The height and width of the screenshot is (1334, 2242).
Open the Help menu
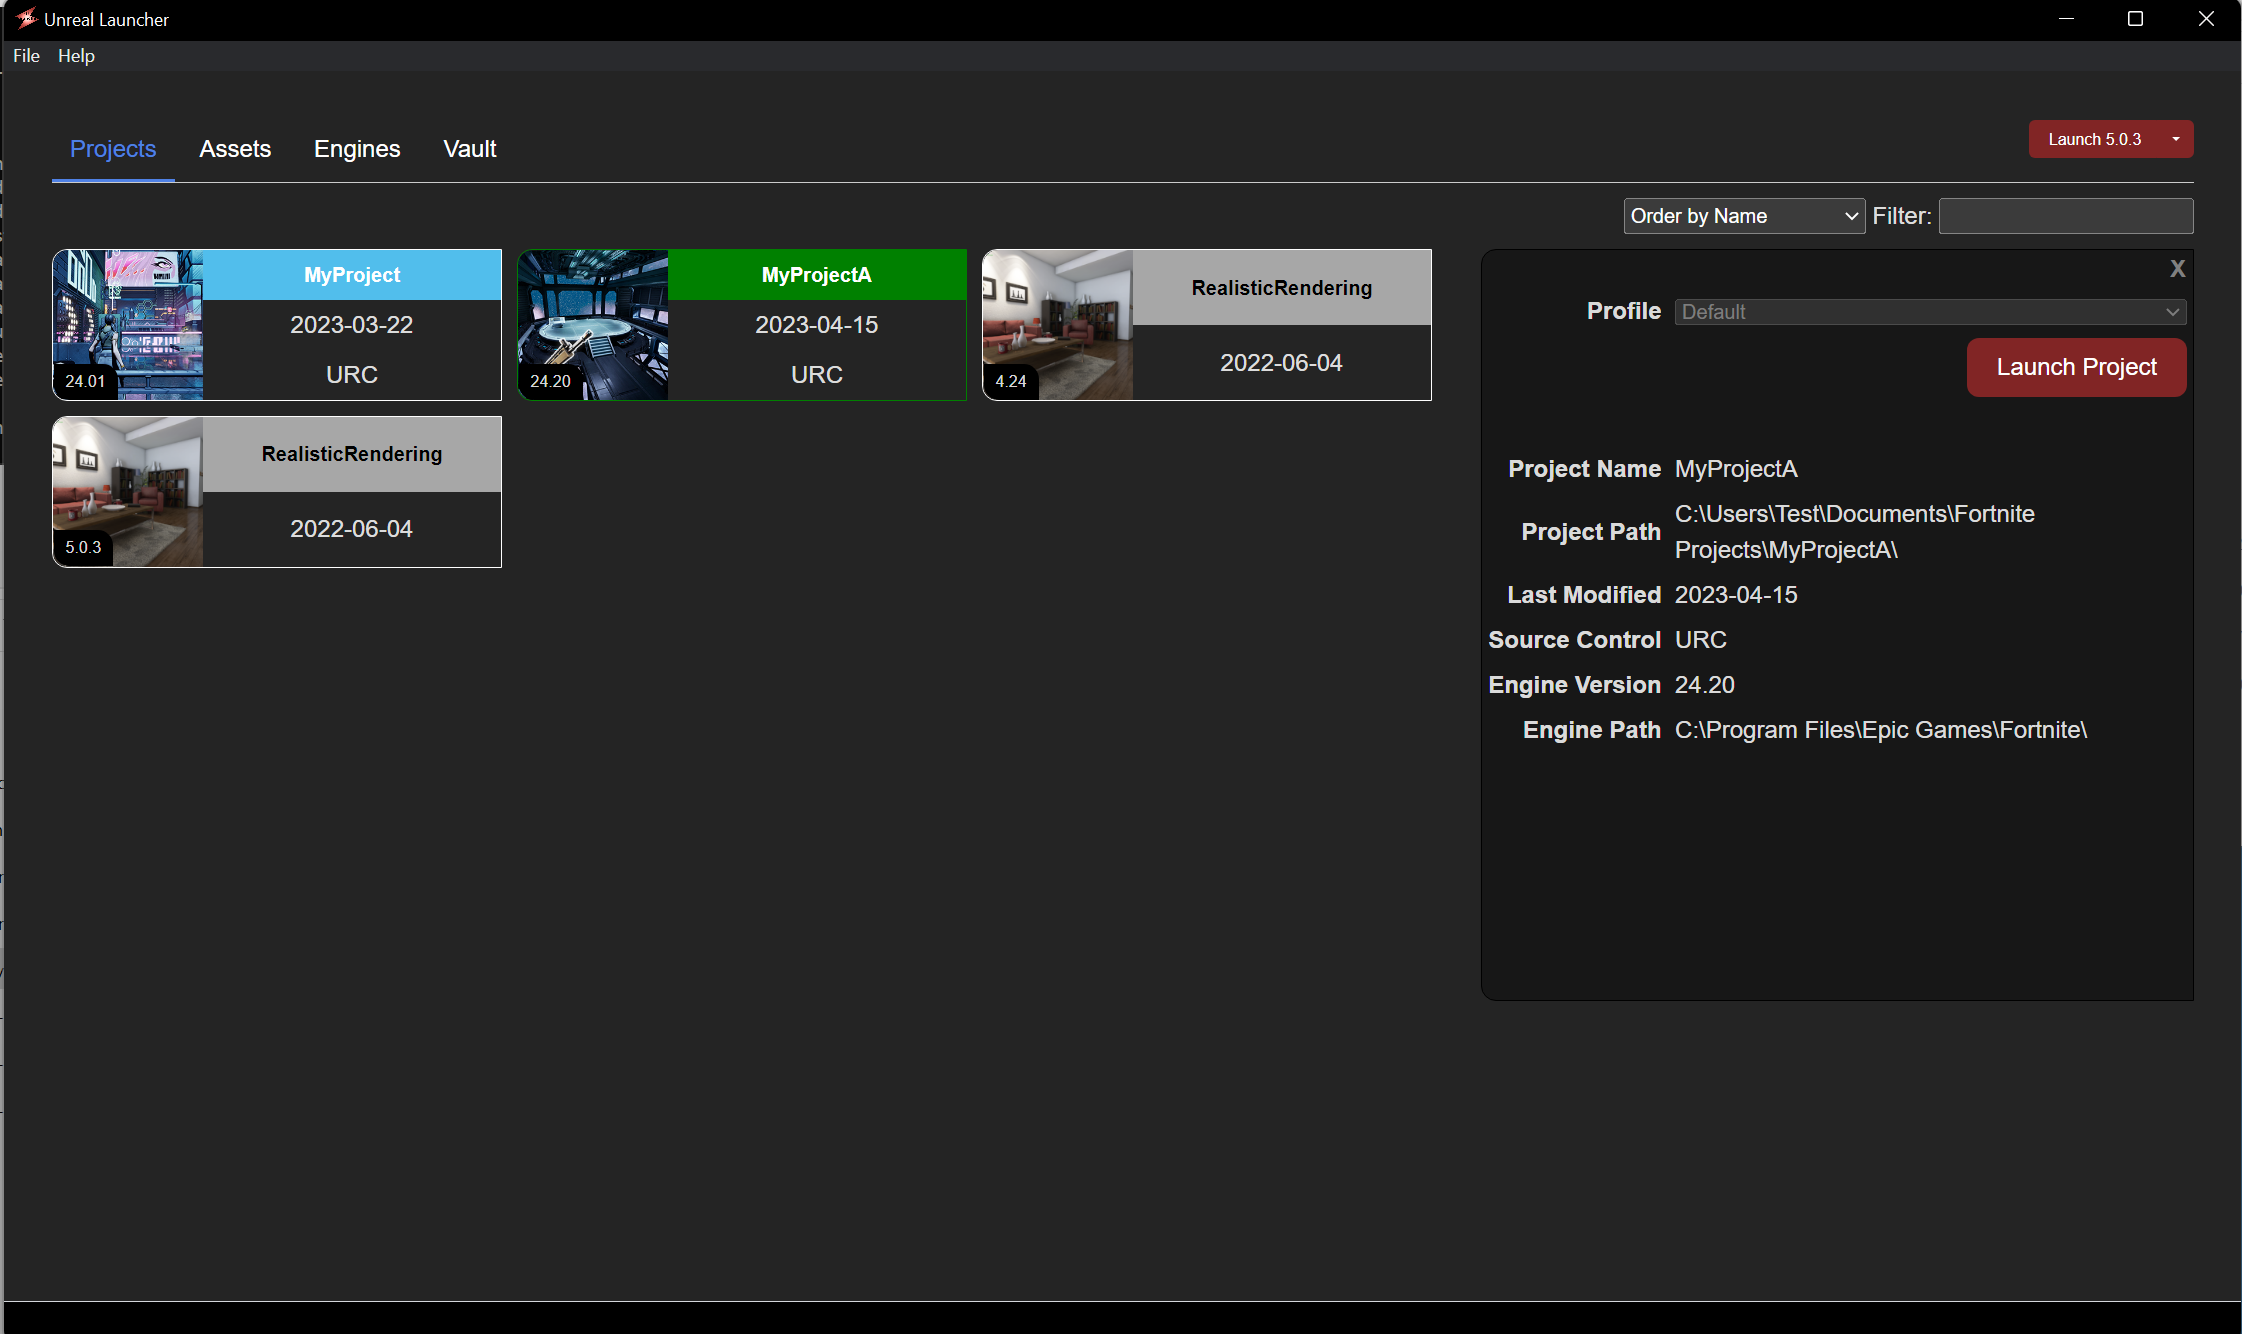[76, 56]
